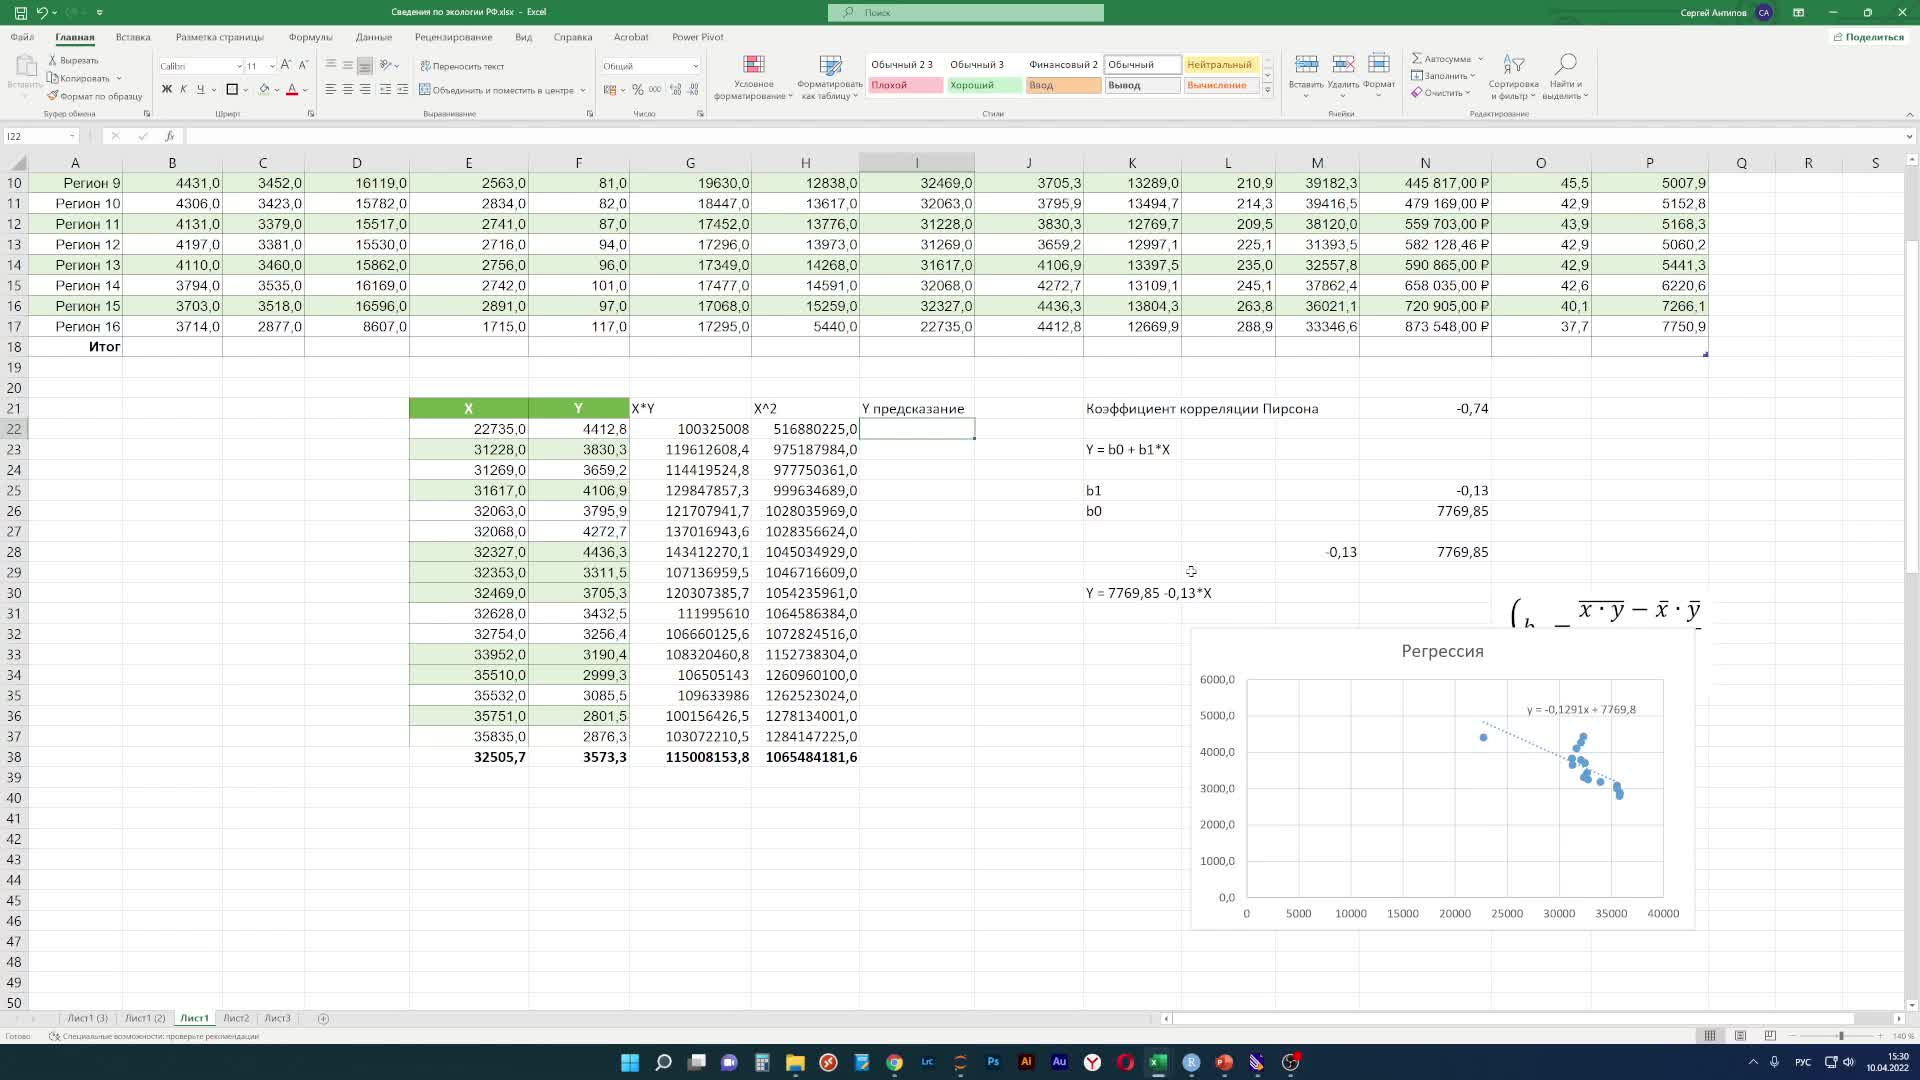Align text to middle vertically
Viewport: 1920px width, 1080px height.
pyautogui.click(x=348, y=65)
